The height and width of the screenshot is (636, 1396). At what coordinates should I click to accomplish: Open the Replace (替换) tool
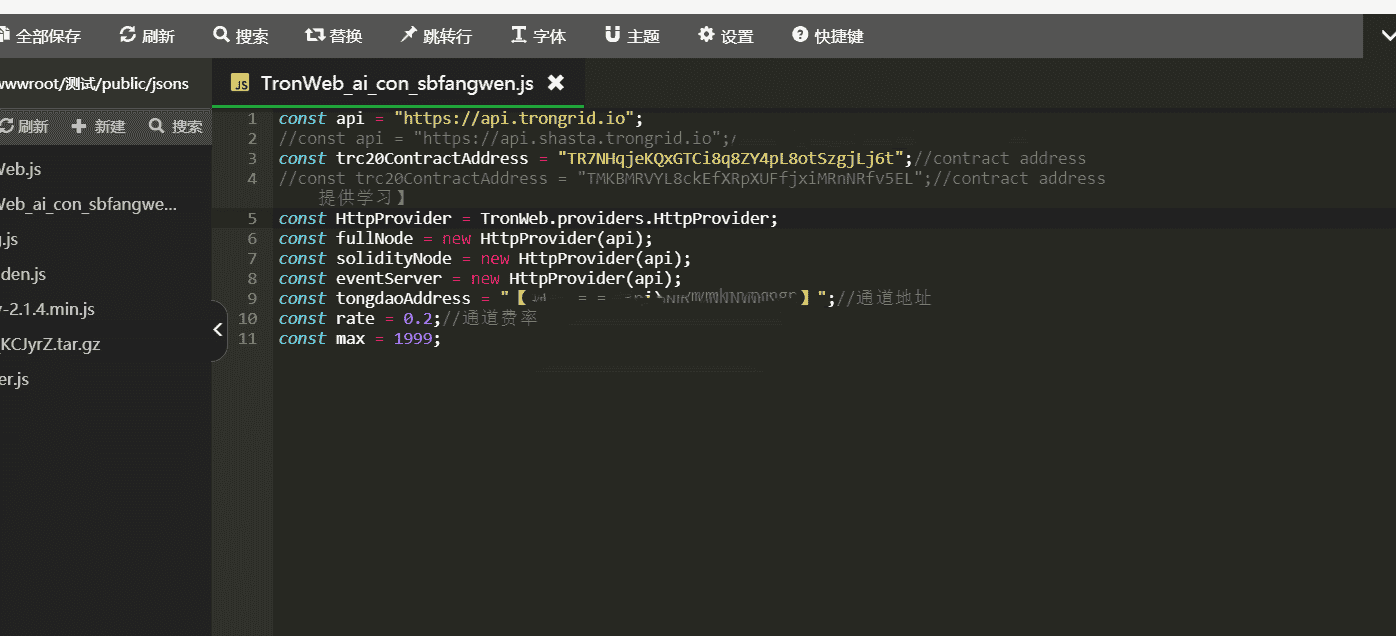(315, 35)
